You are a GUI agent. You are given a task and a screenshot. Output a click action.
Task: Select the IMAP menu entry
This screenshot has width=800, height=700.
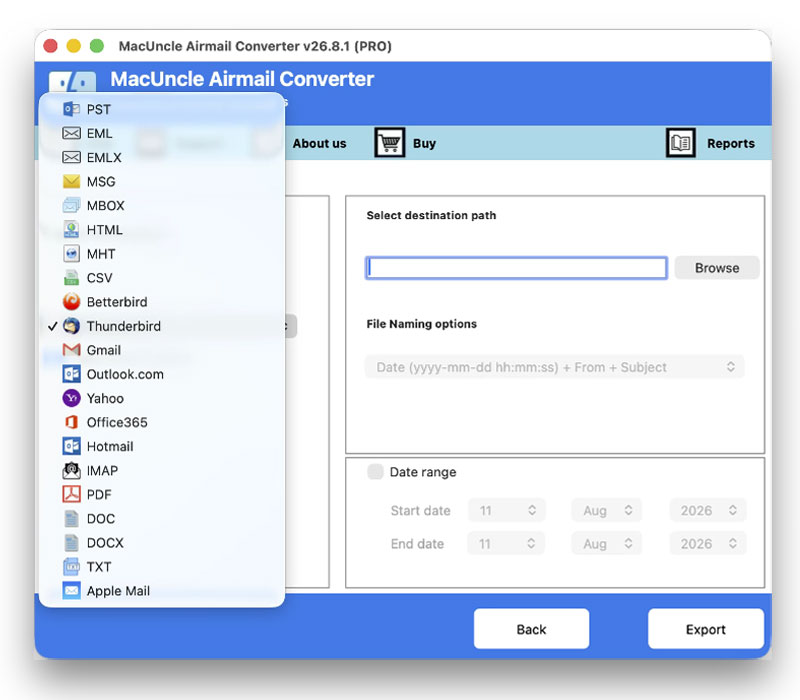pyautogui.click(x=162, y=470)
